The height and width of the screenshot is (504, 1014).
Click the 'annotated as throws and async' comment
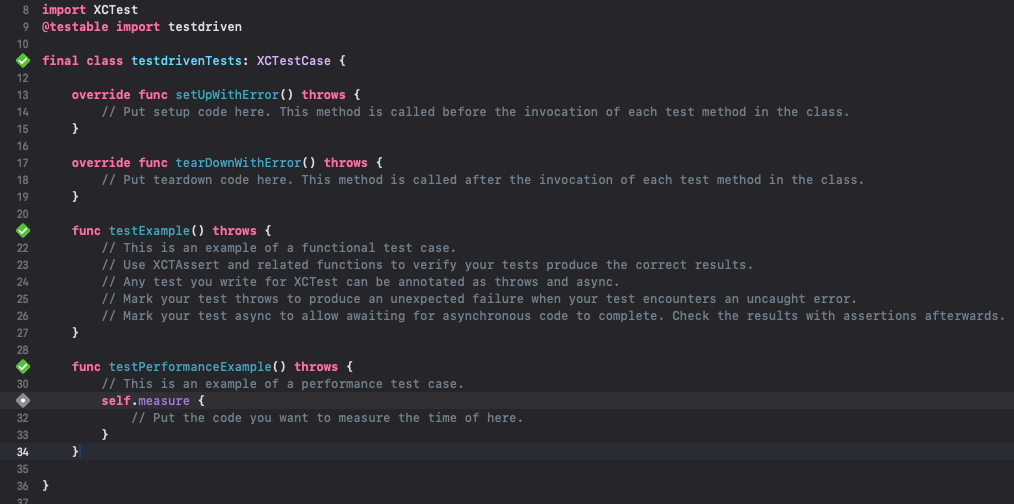click(360, 281)
